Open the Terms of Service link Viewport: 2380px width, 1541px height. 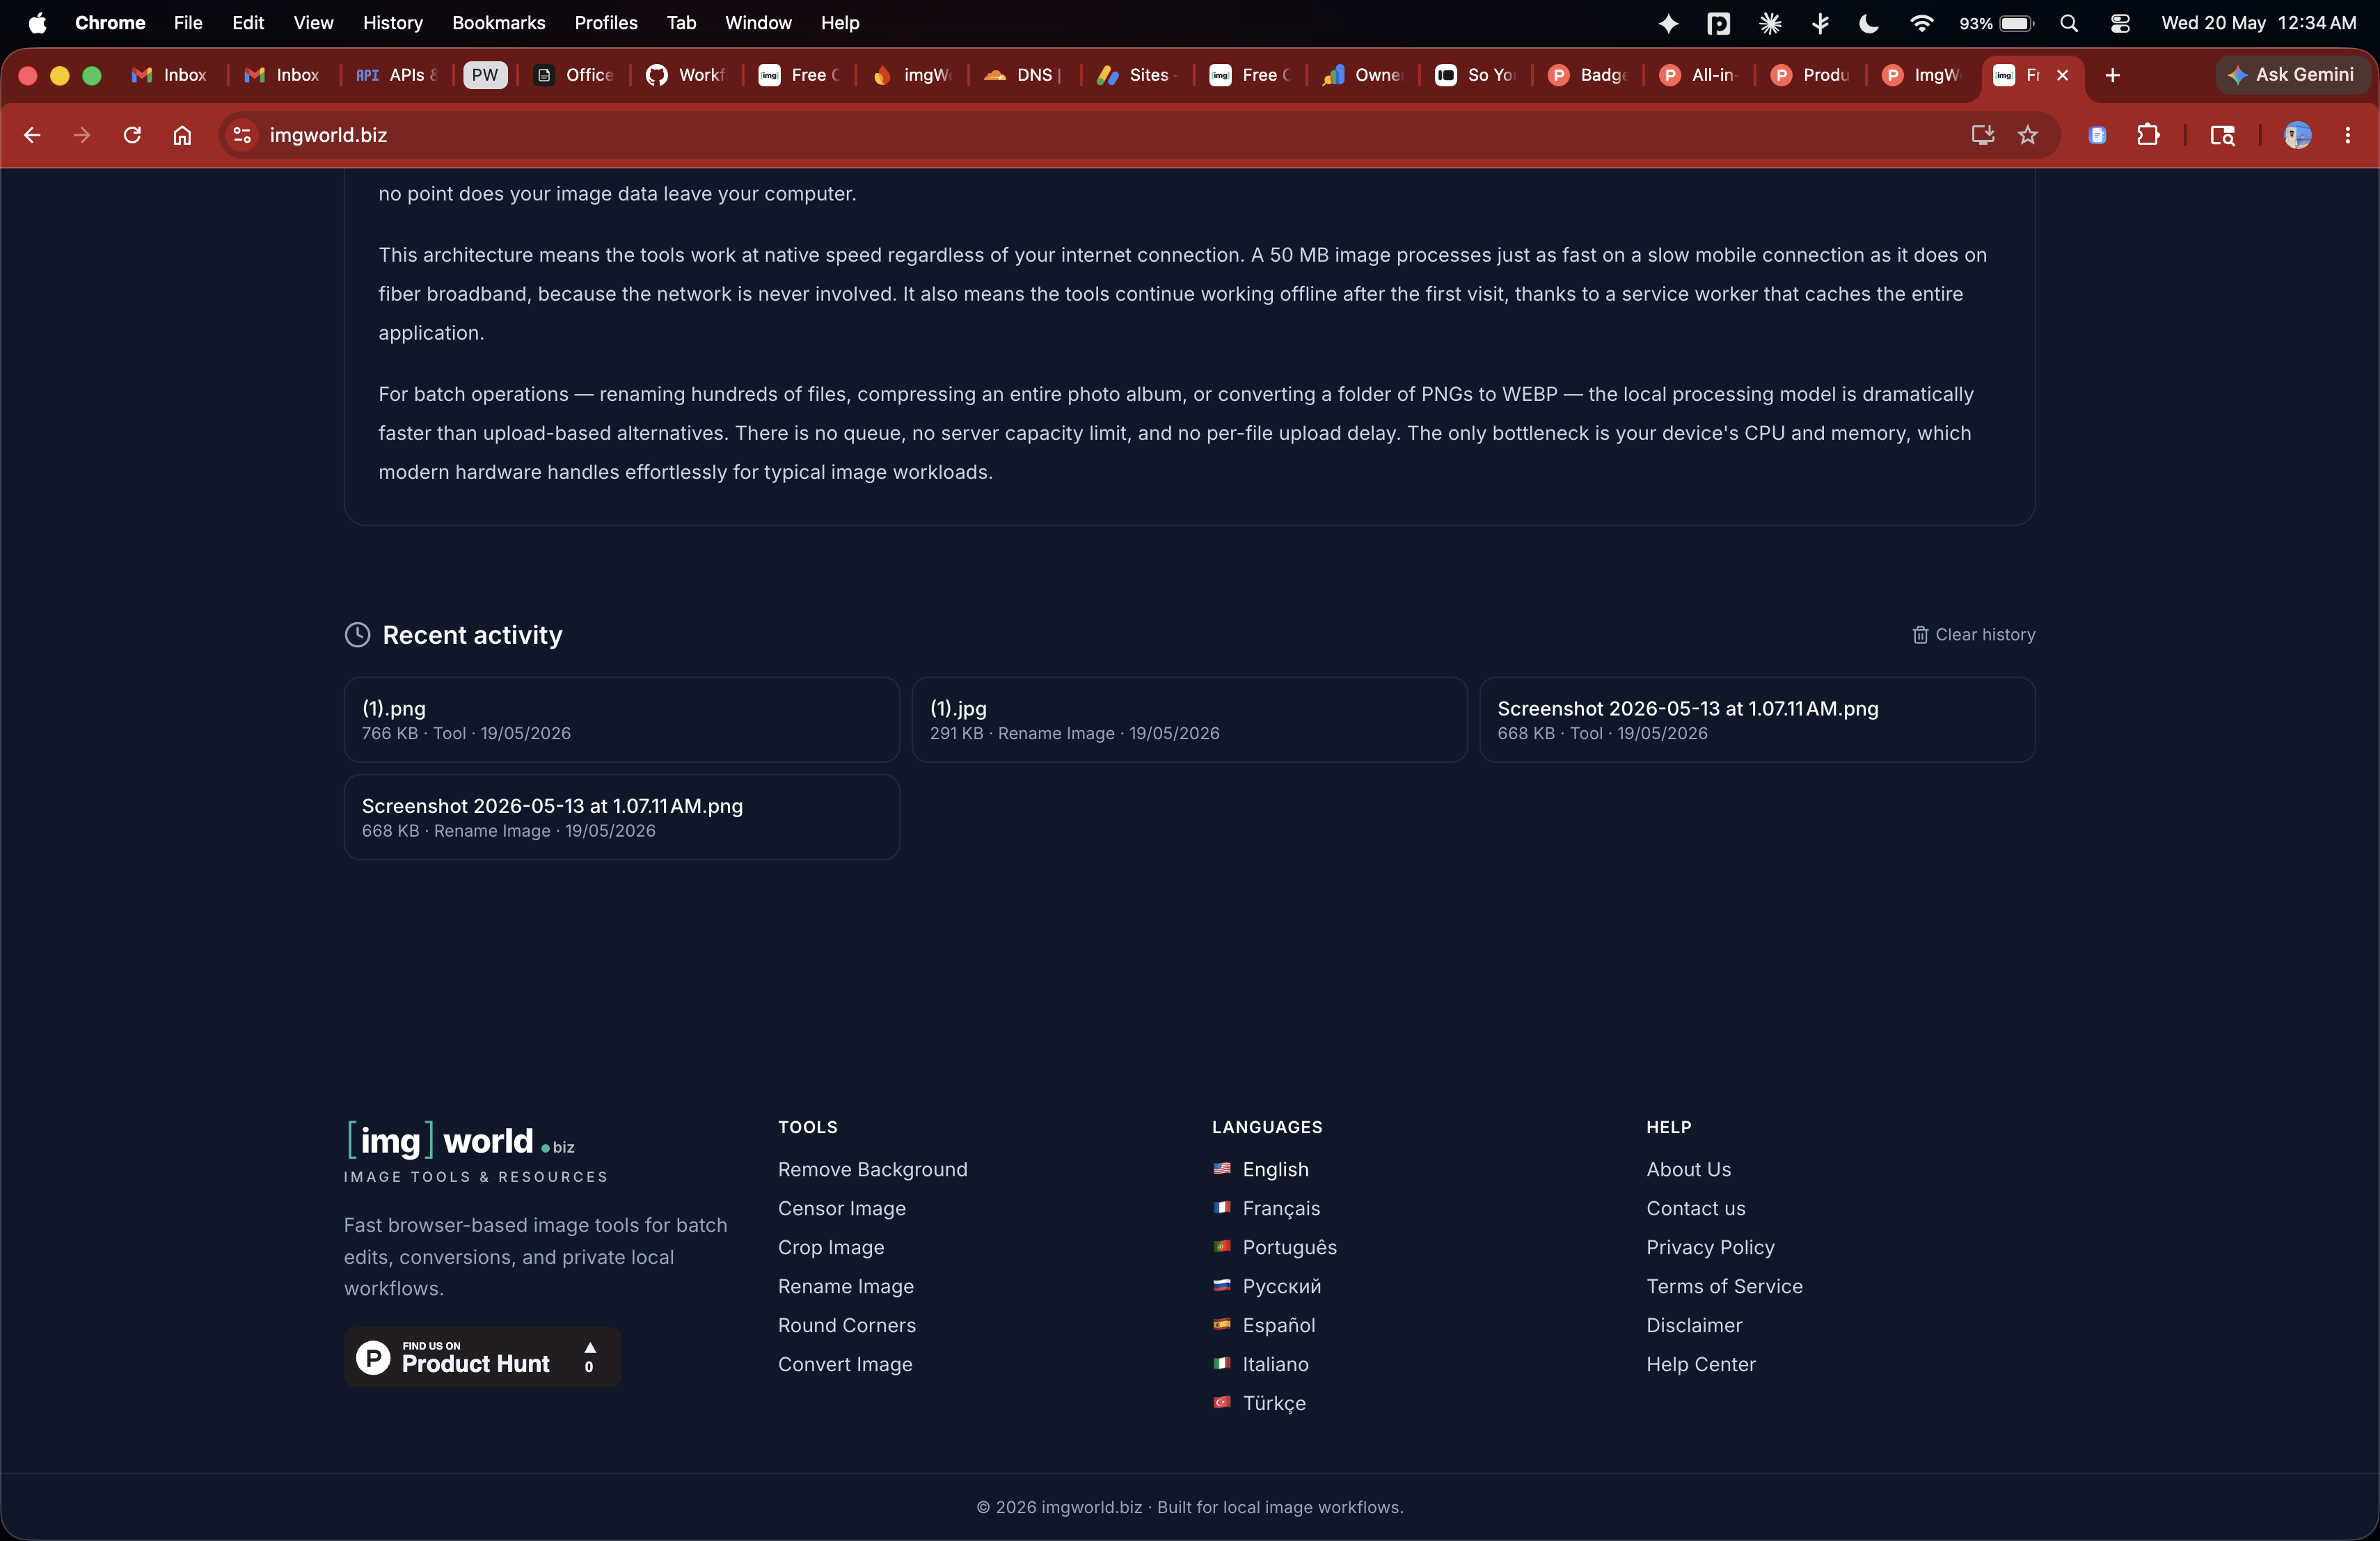[1724, 1286]
